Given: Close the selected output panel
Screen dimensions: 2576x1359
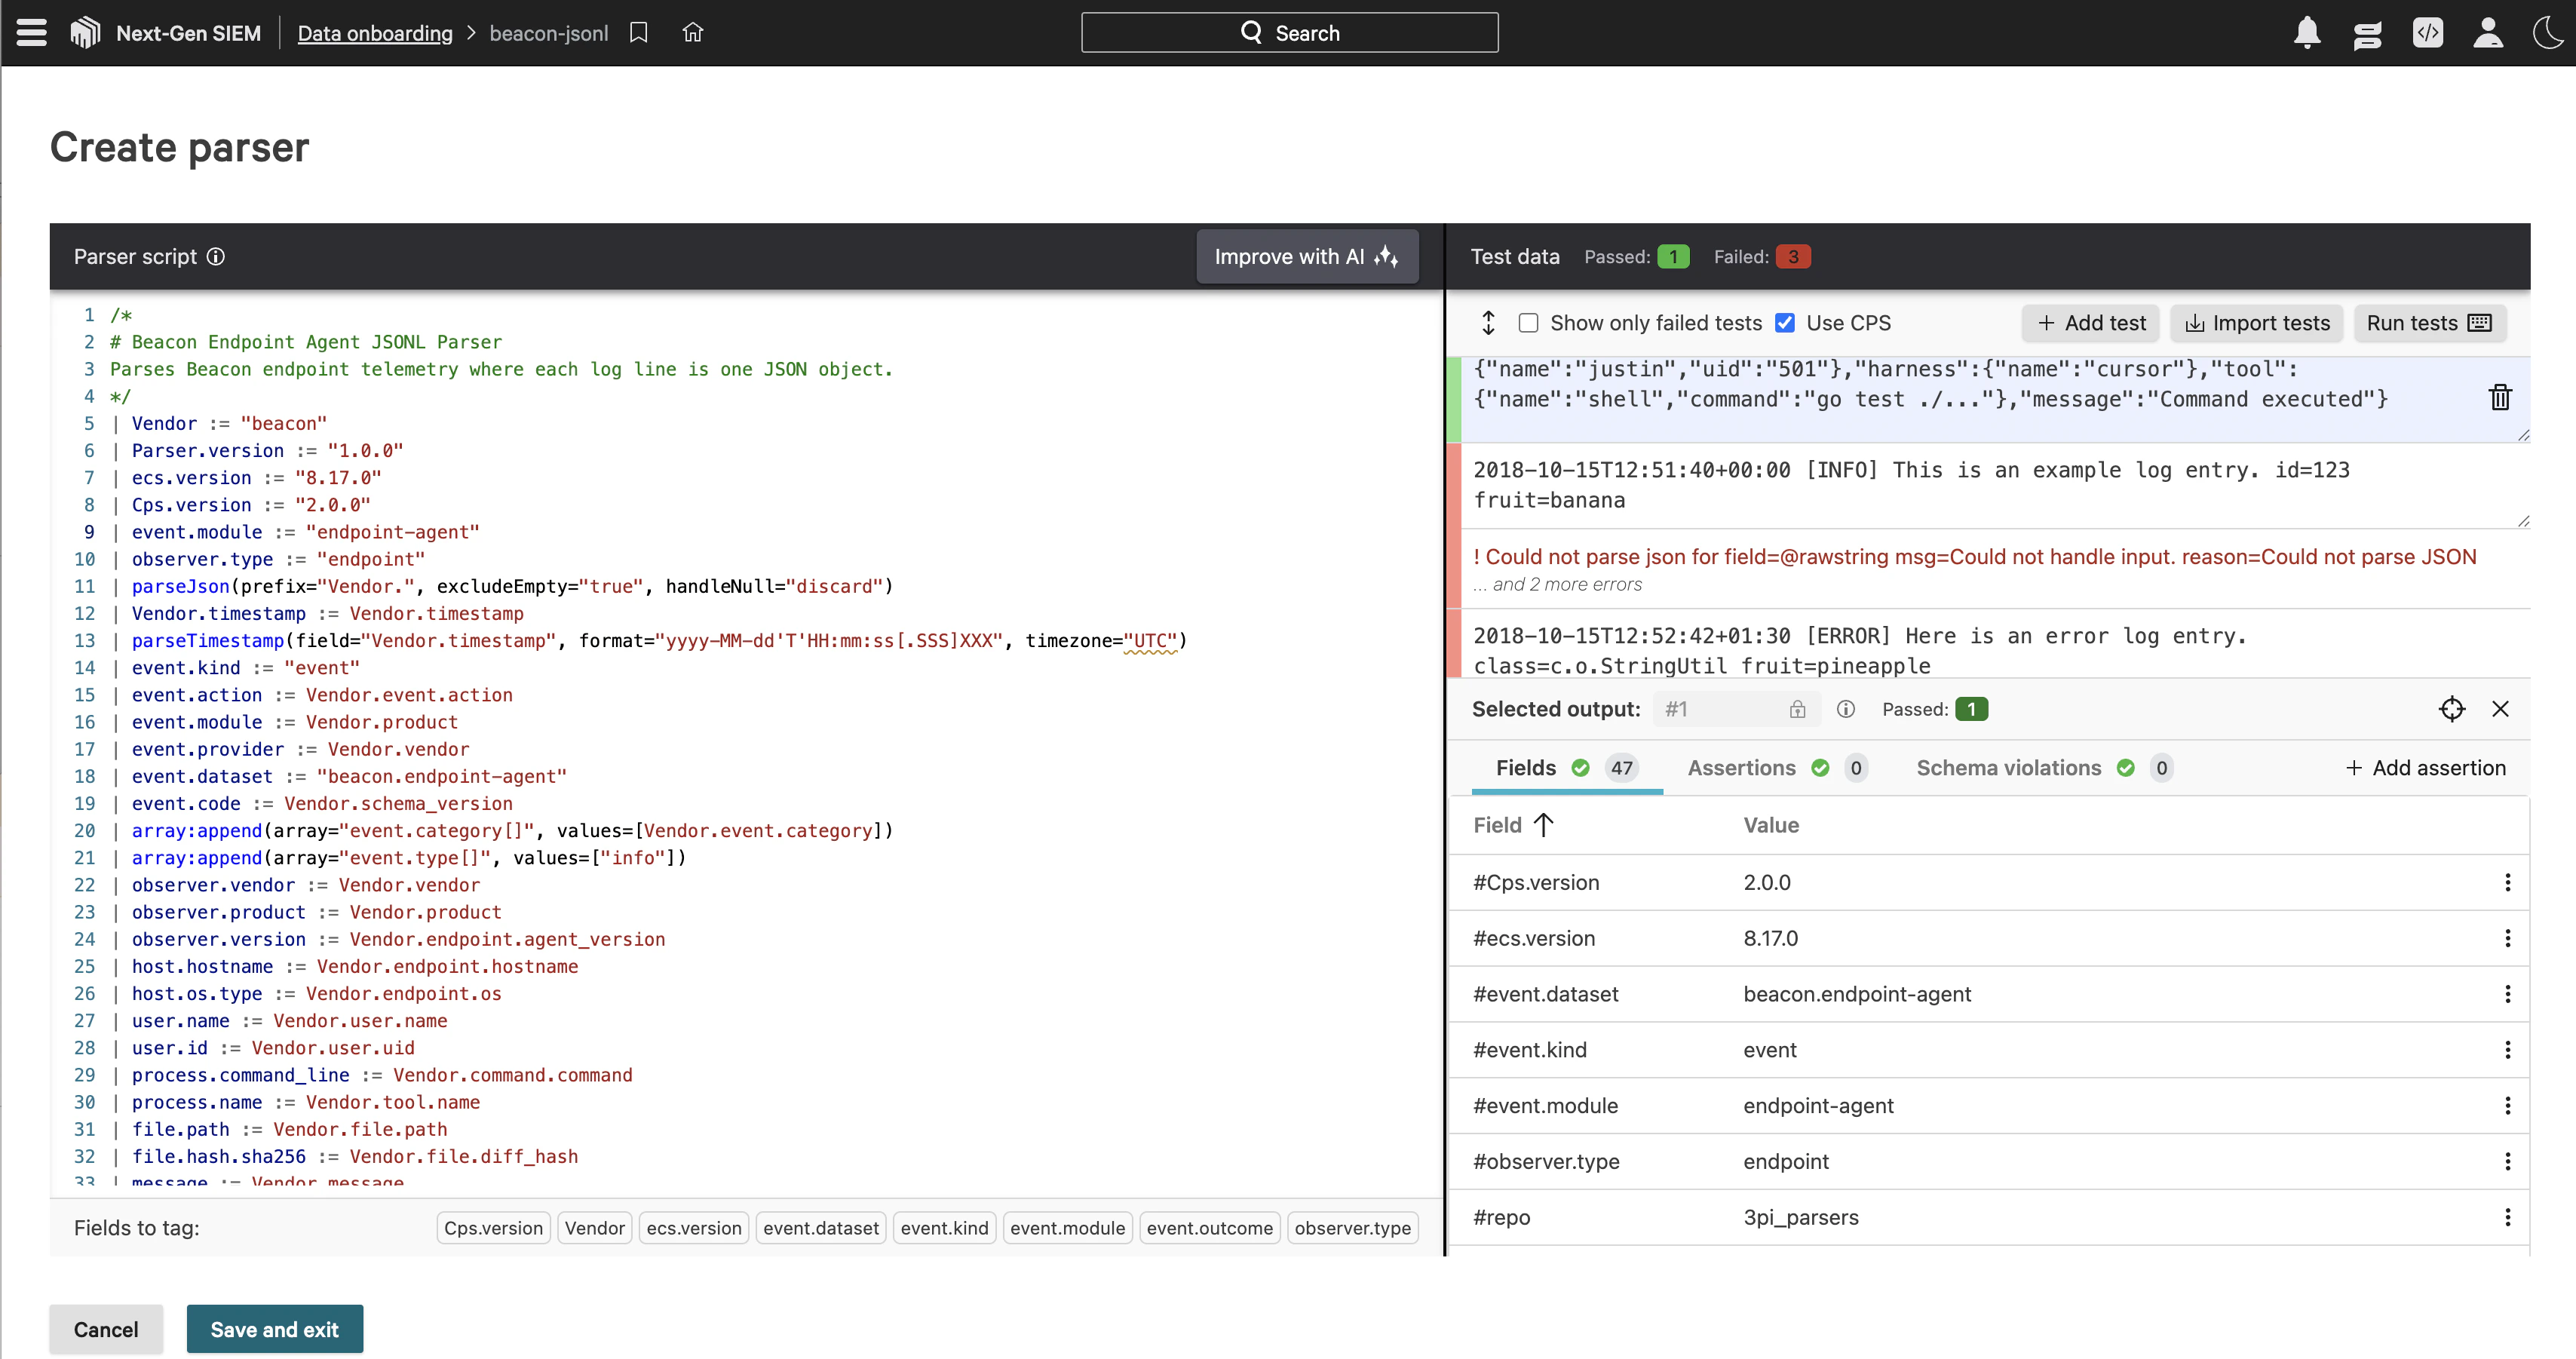Looking at the screenshot, I should [x=2501, y=709].
